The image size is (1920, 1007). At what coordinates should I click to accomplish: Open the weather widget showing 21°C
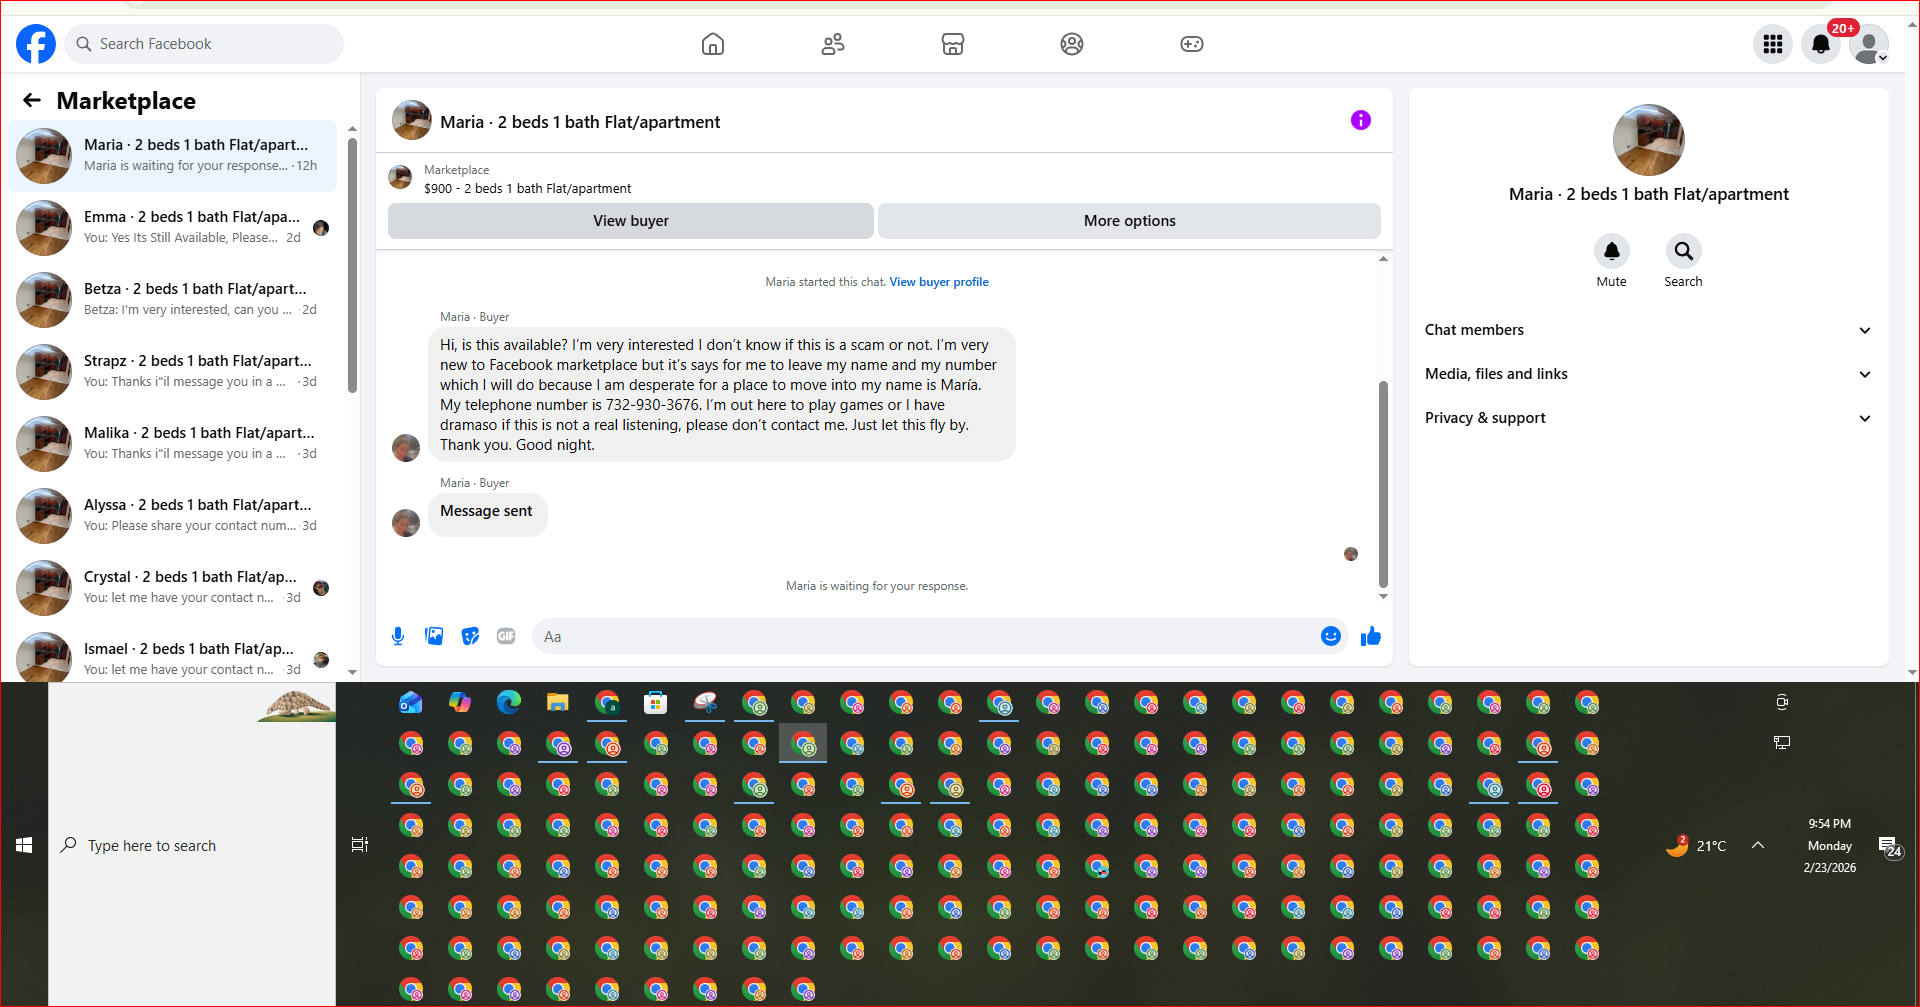1696,845
